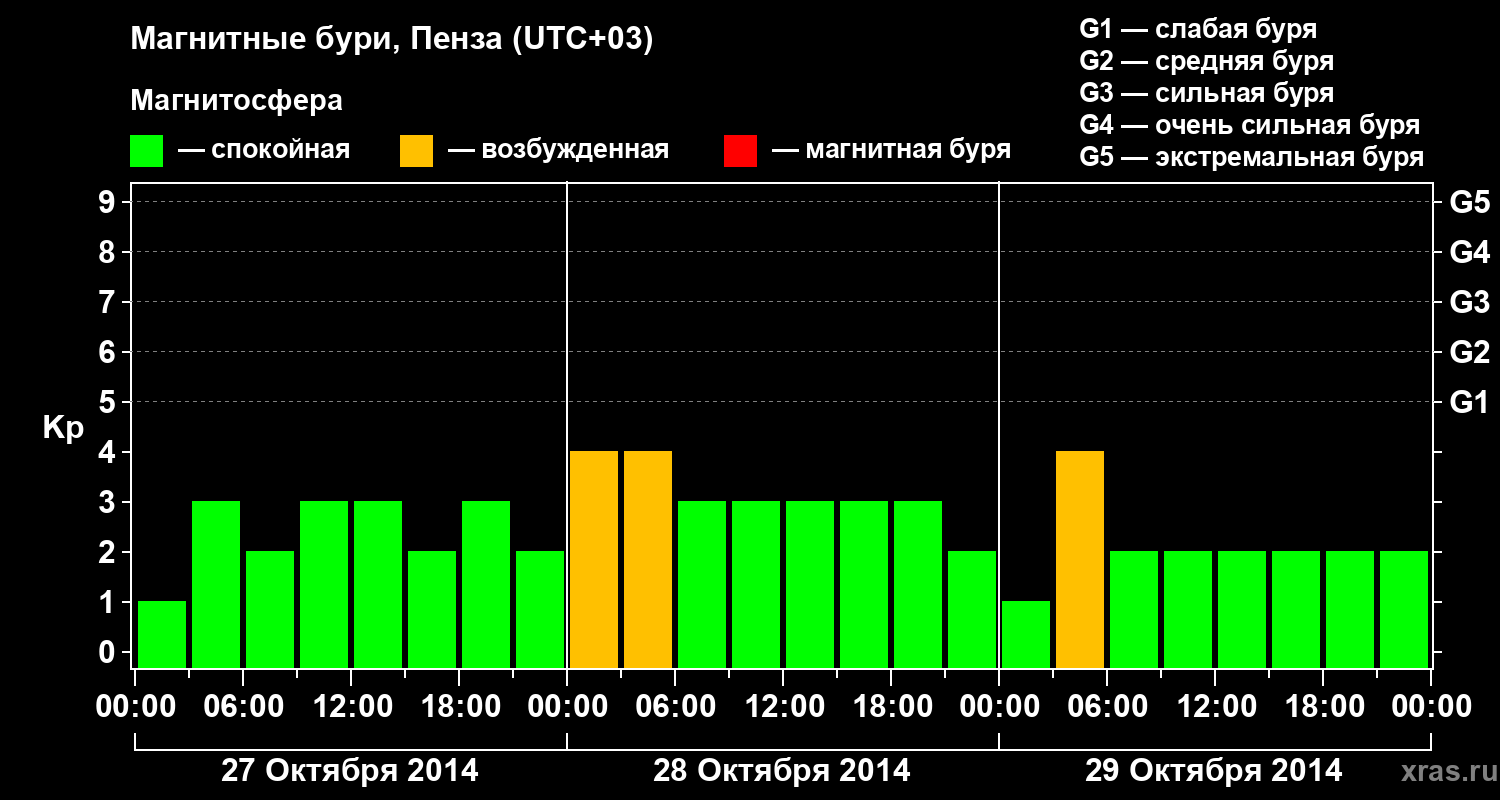The height and width of the screenshot is (800, 1500).
Task: Click the orange bar on 29 October
Action: click(1080, 559)
